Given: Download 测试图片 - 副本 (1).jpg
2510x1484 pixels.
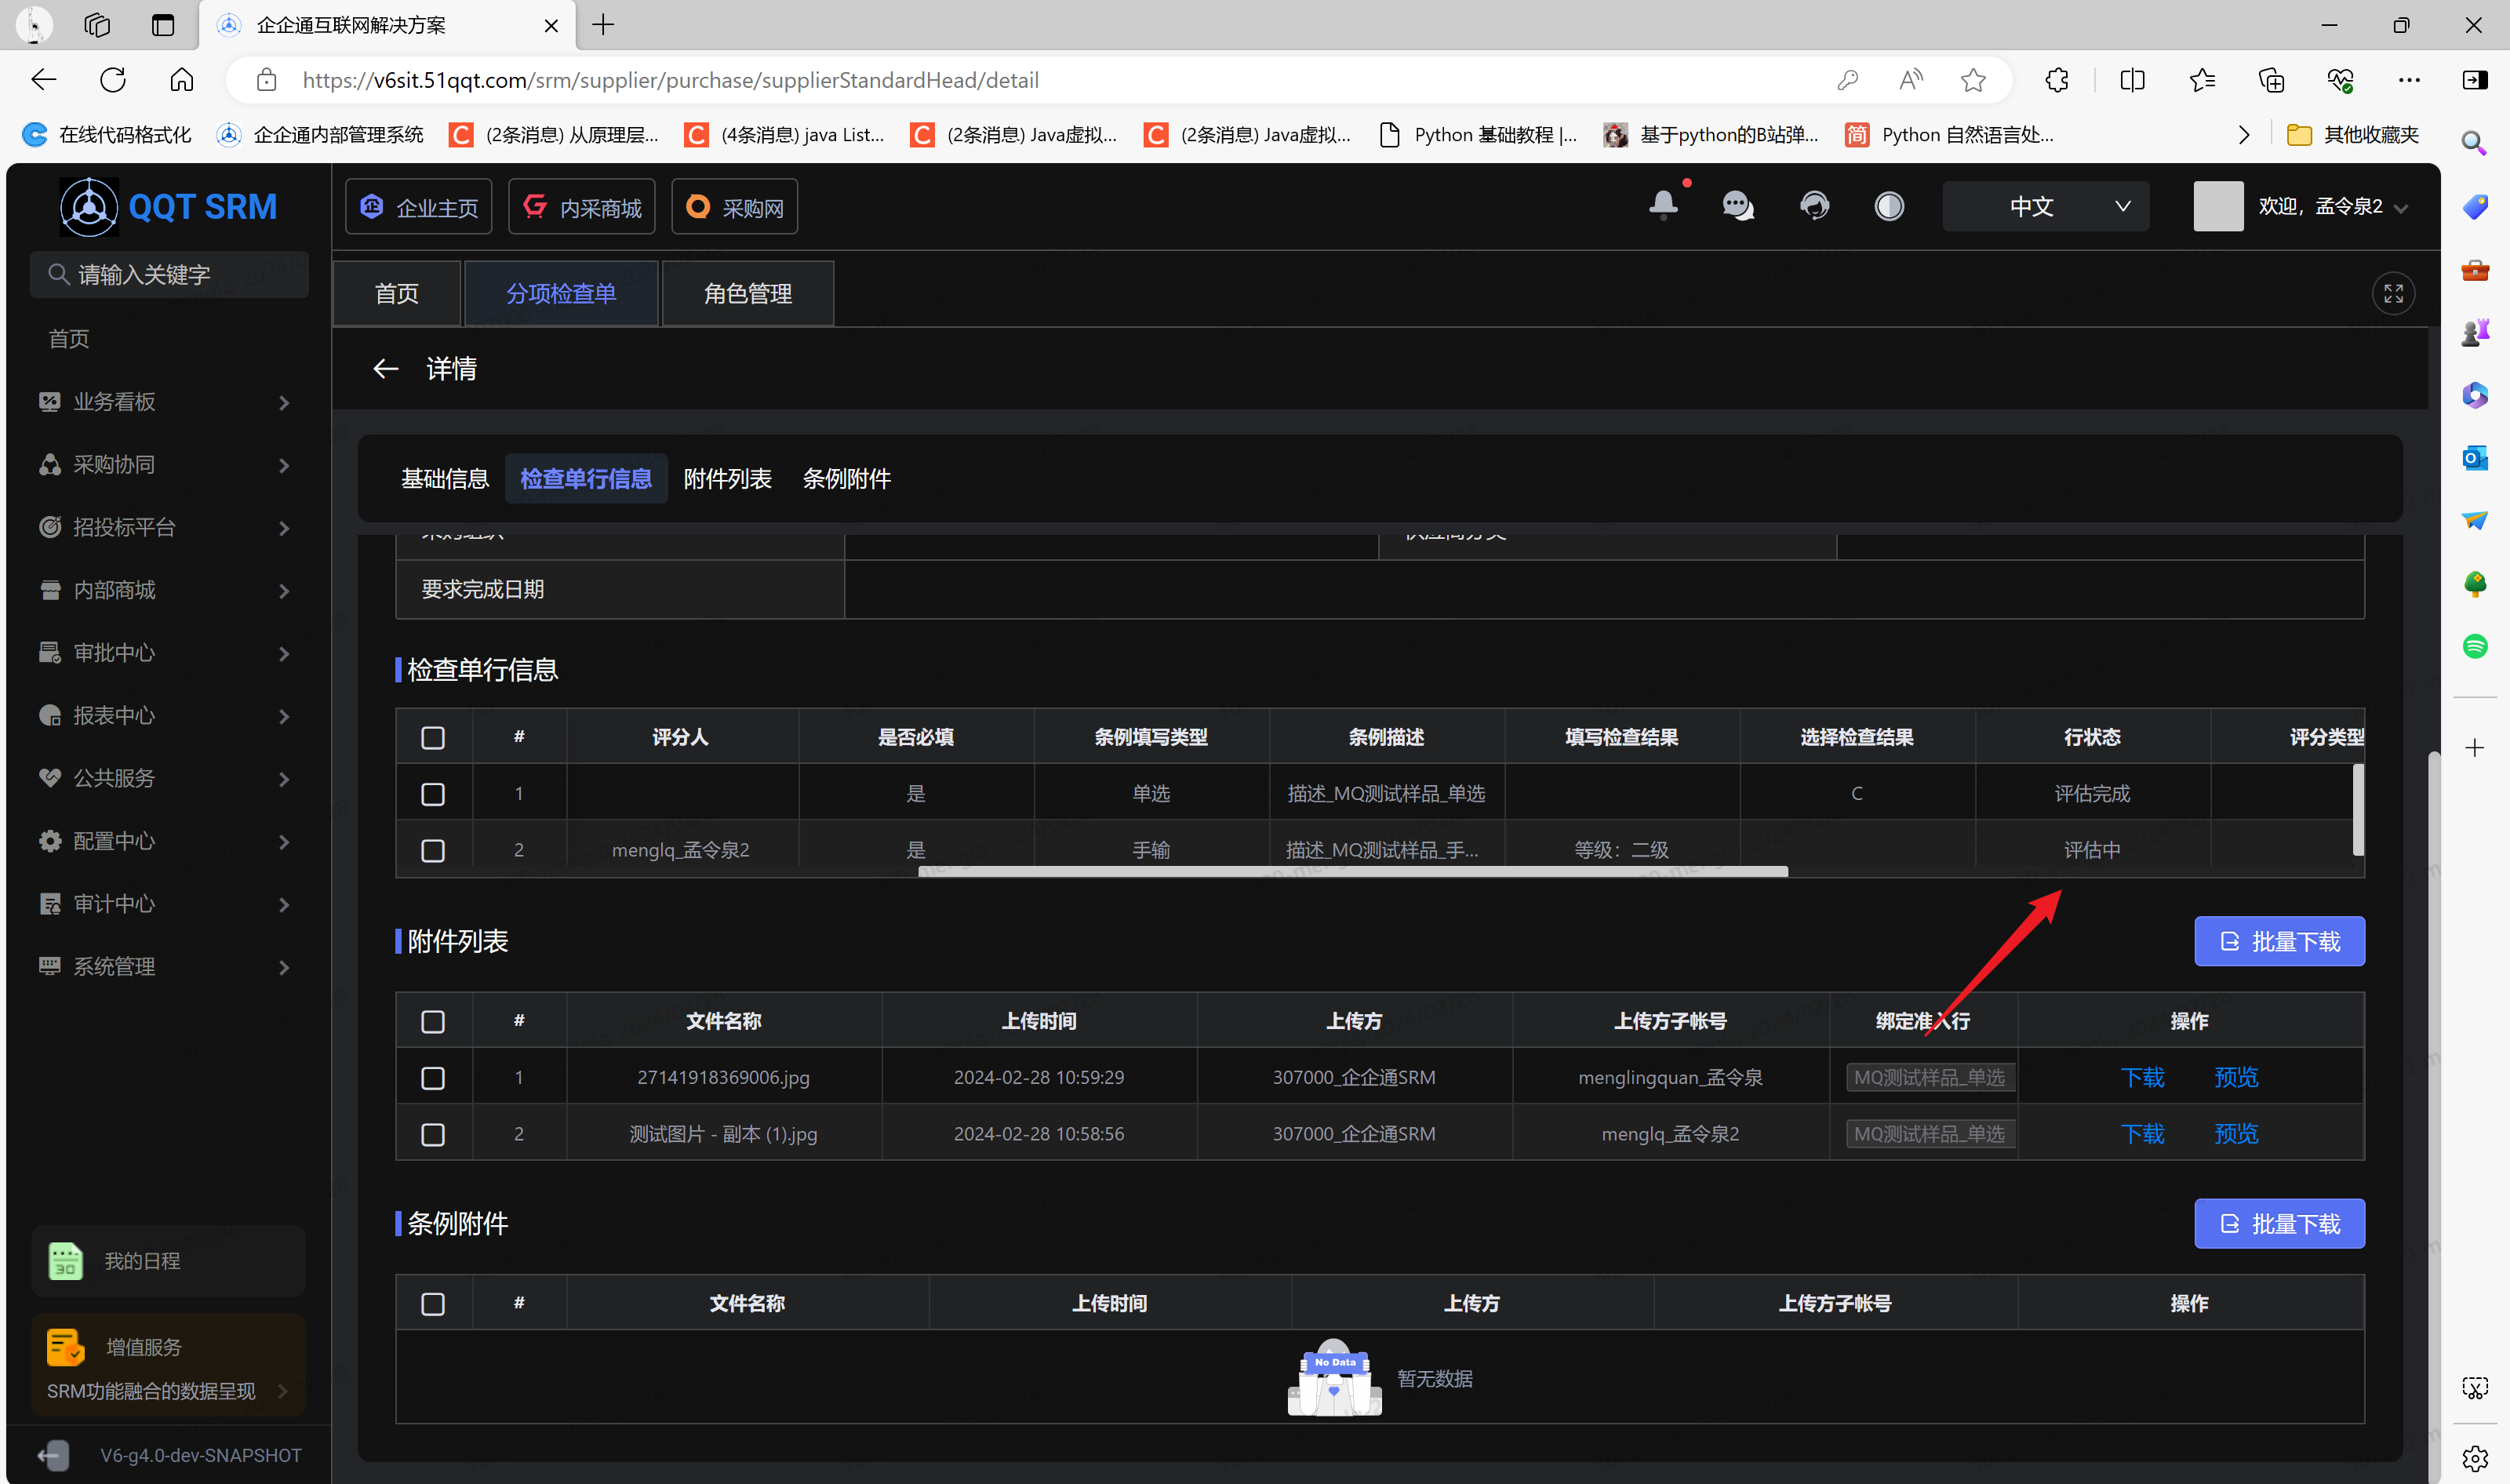Looking at the screenshot, I should point(2142,1134).
